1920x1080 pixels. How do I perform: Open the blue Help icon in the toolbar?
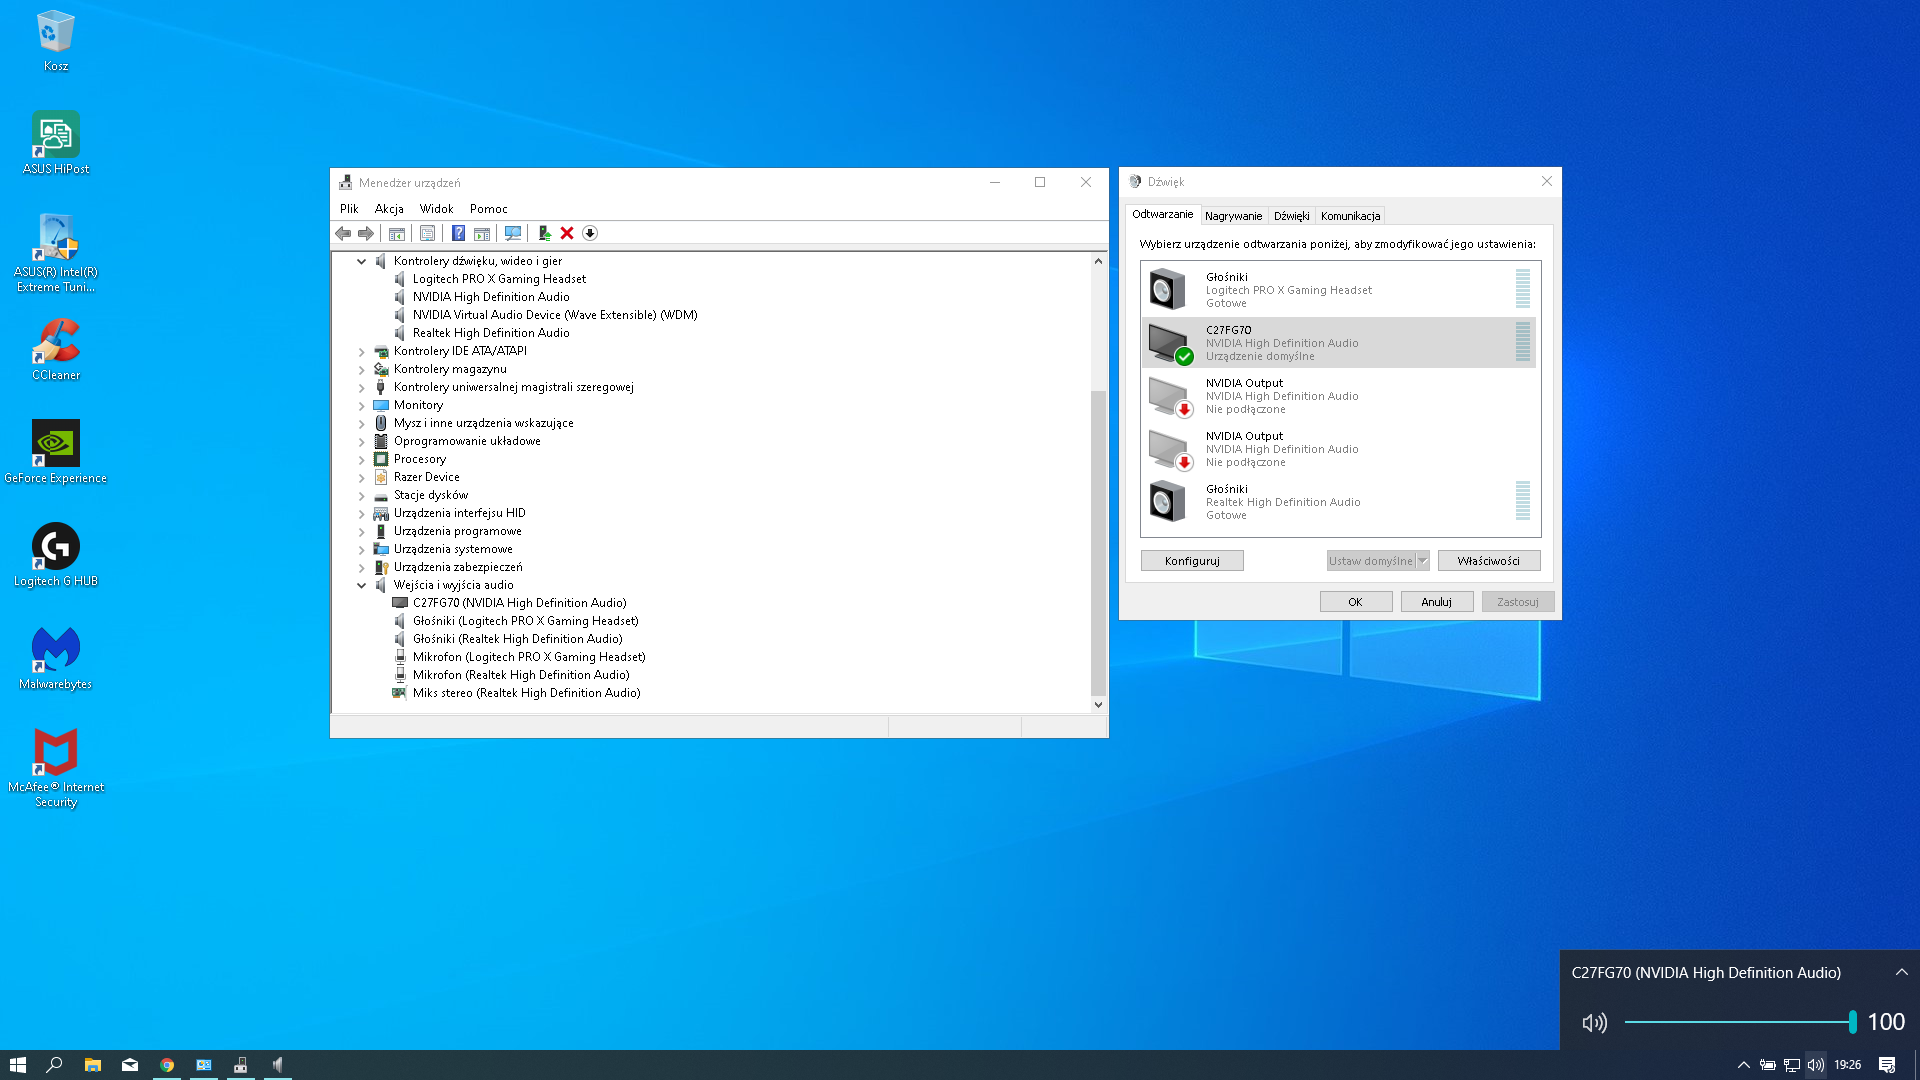pyautogui.click(x=458, y=233)
